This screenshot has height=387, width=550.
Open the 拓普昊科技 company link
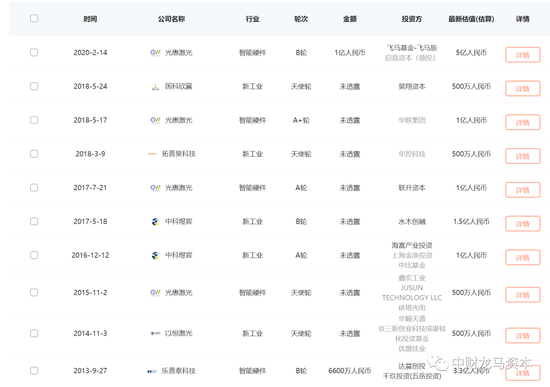(179, 154)
